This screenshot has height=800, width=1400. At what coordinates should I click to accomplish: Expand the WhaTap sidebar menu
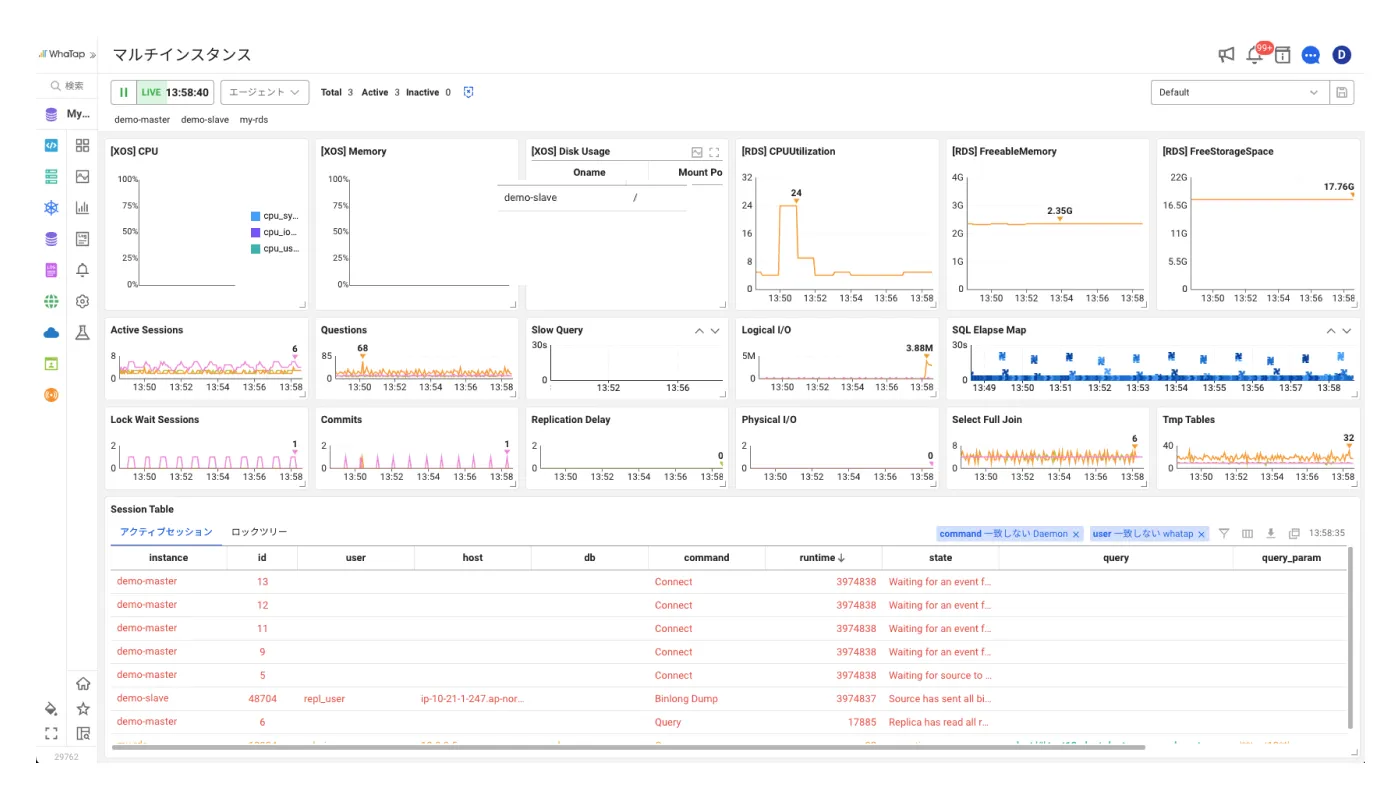click(x=93, y=54)
